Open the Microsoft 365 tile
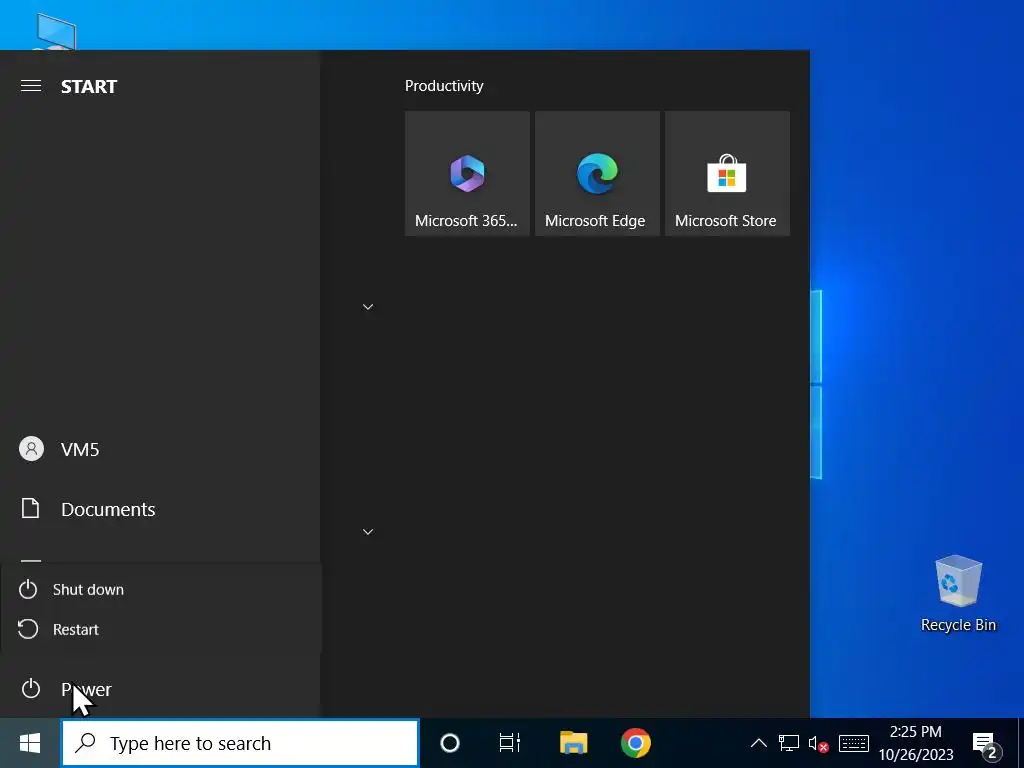This screenshot has height=768, width=1024. point(467,173)
